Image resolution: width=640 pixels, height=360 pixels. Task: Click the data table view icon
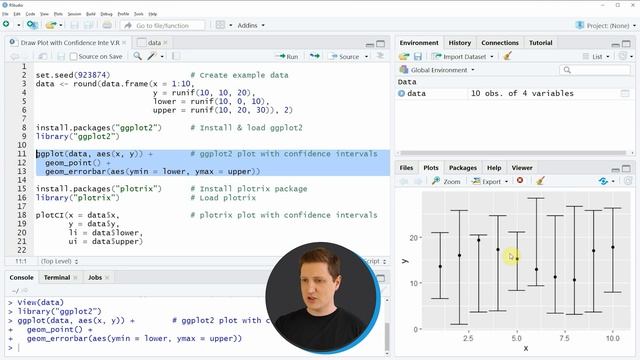click(x=625, y=93)
